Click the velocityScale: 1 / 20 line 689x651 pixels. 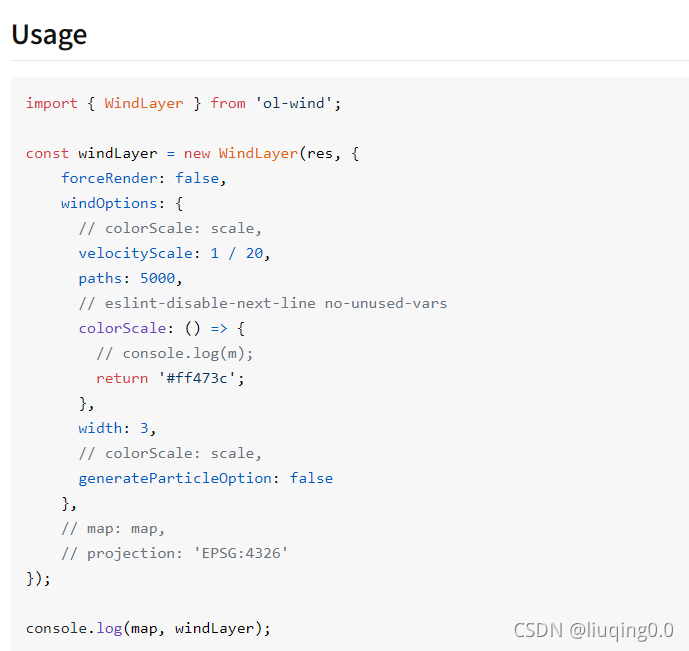(x=174, y=253)
